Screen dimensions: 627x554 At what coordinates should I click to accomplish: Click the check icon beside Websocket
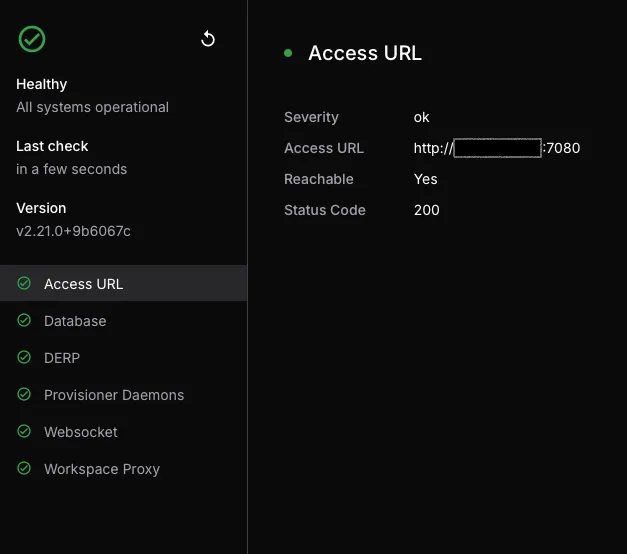pos(24,432)
